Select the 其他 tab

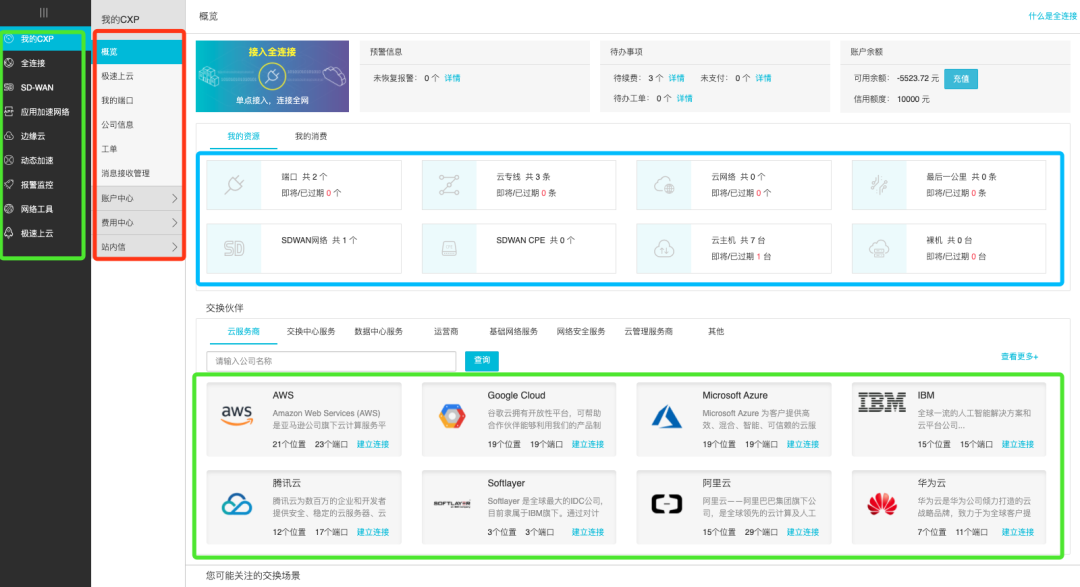click(x=716, y=331)
